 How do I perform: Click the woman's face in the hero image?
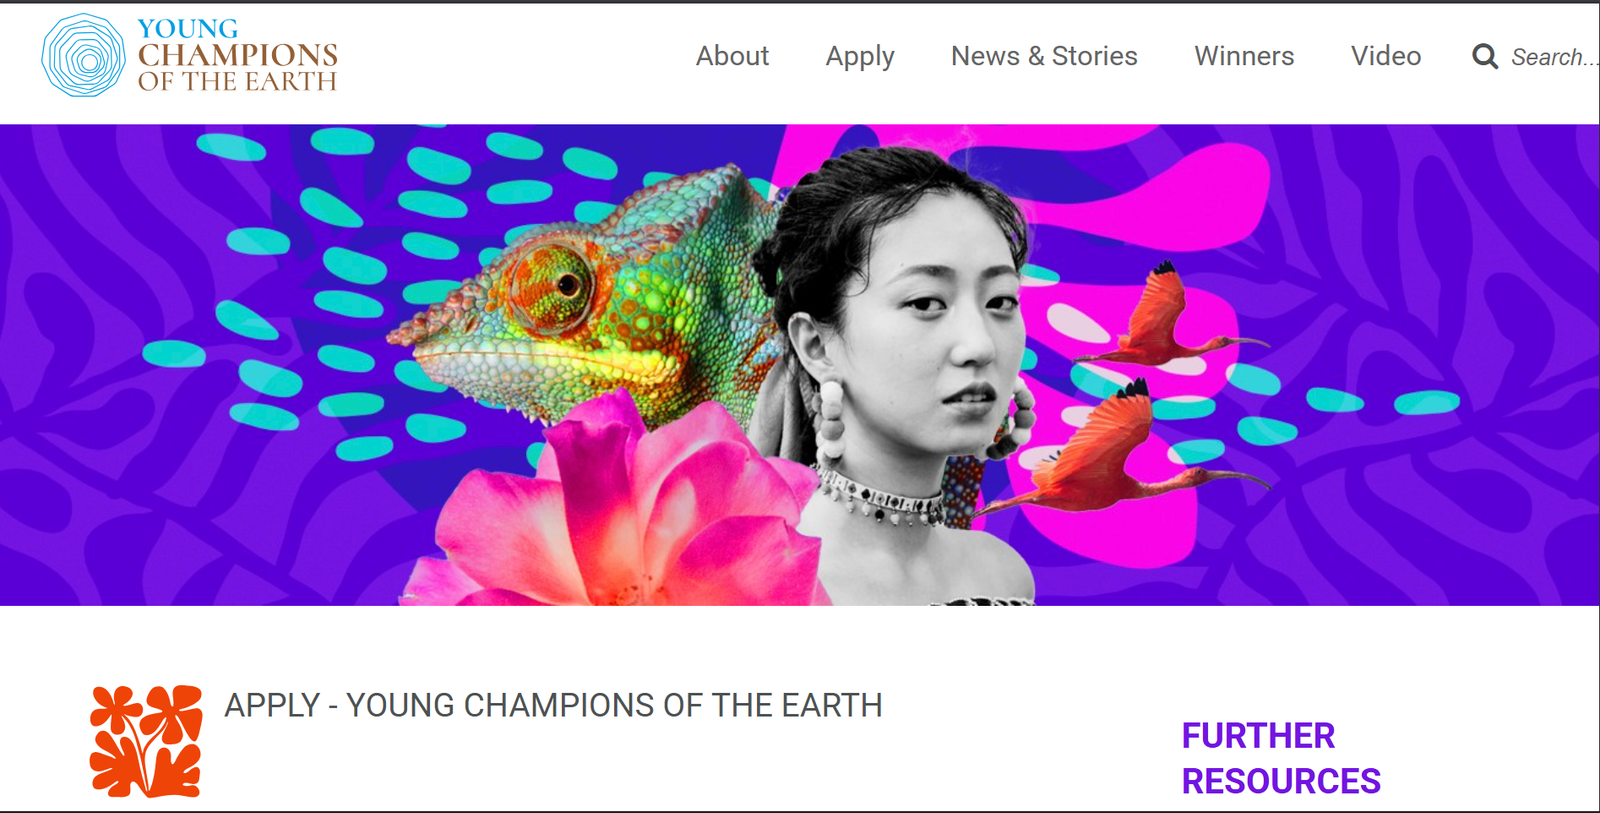click(x=940, y=320)
